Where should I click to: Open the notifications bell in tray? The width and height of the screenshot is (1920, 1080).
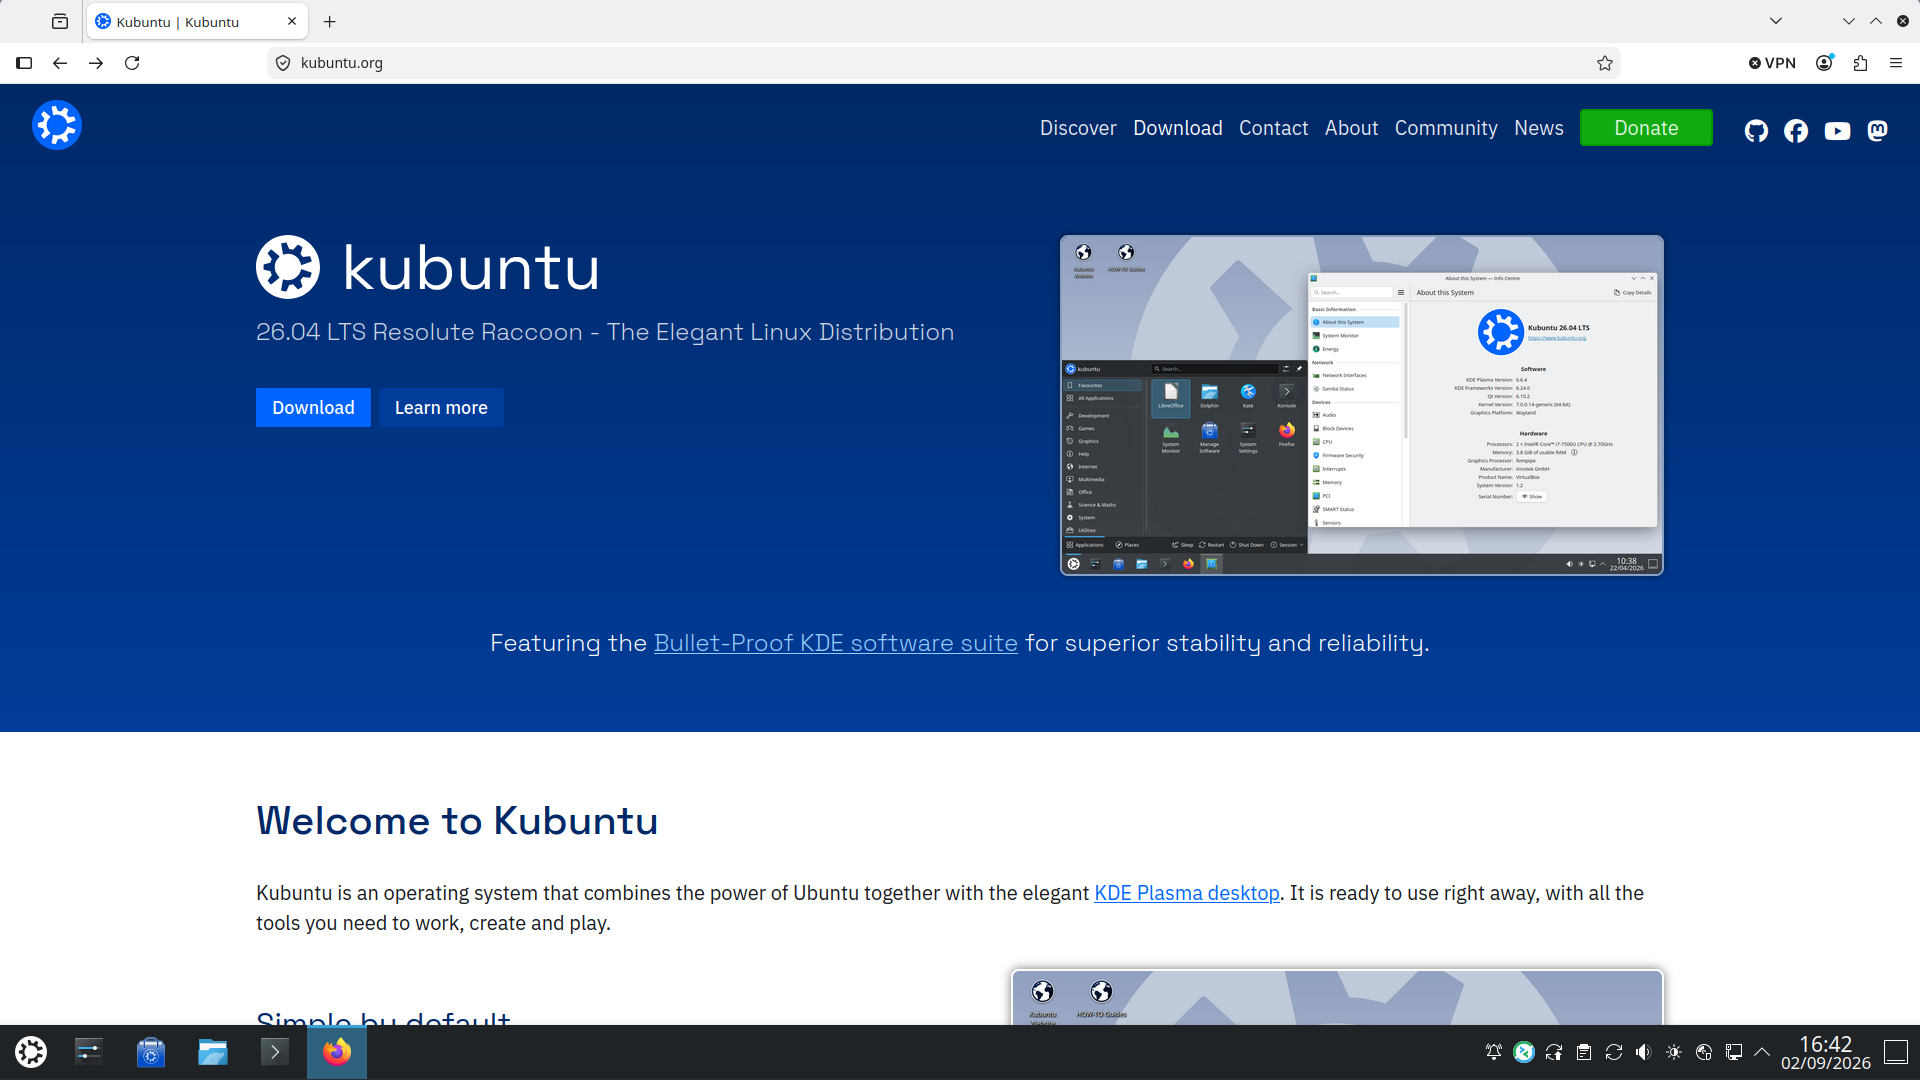click(x=1494, y=1052)
